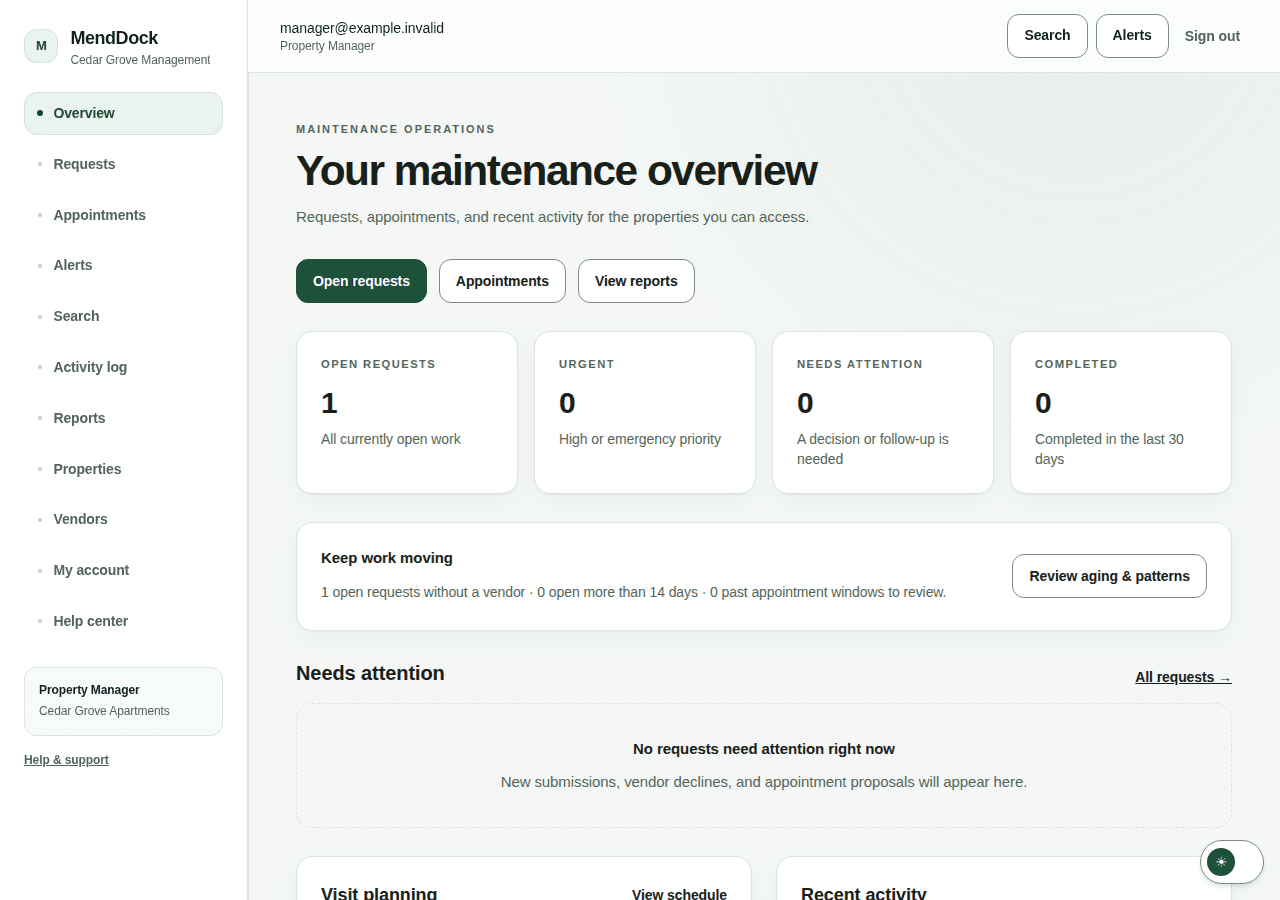Click the "Your maintenance overview" heading
This screenshot has width=1280, height=900.
coord(556,171)
